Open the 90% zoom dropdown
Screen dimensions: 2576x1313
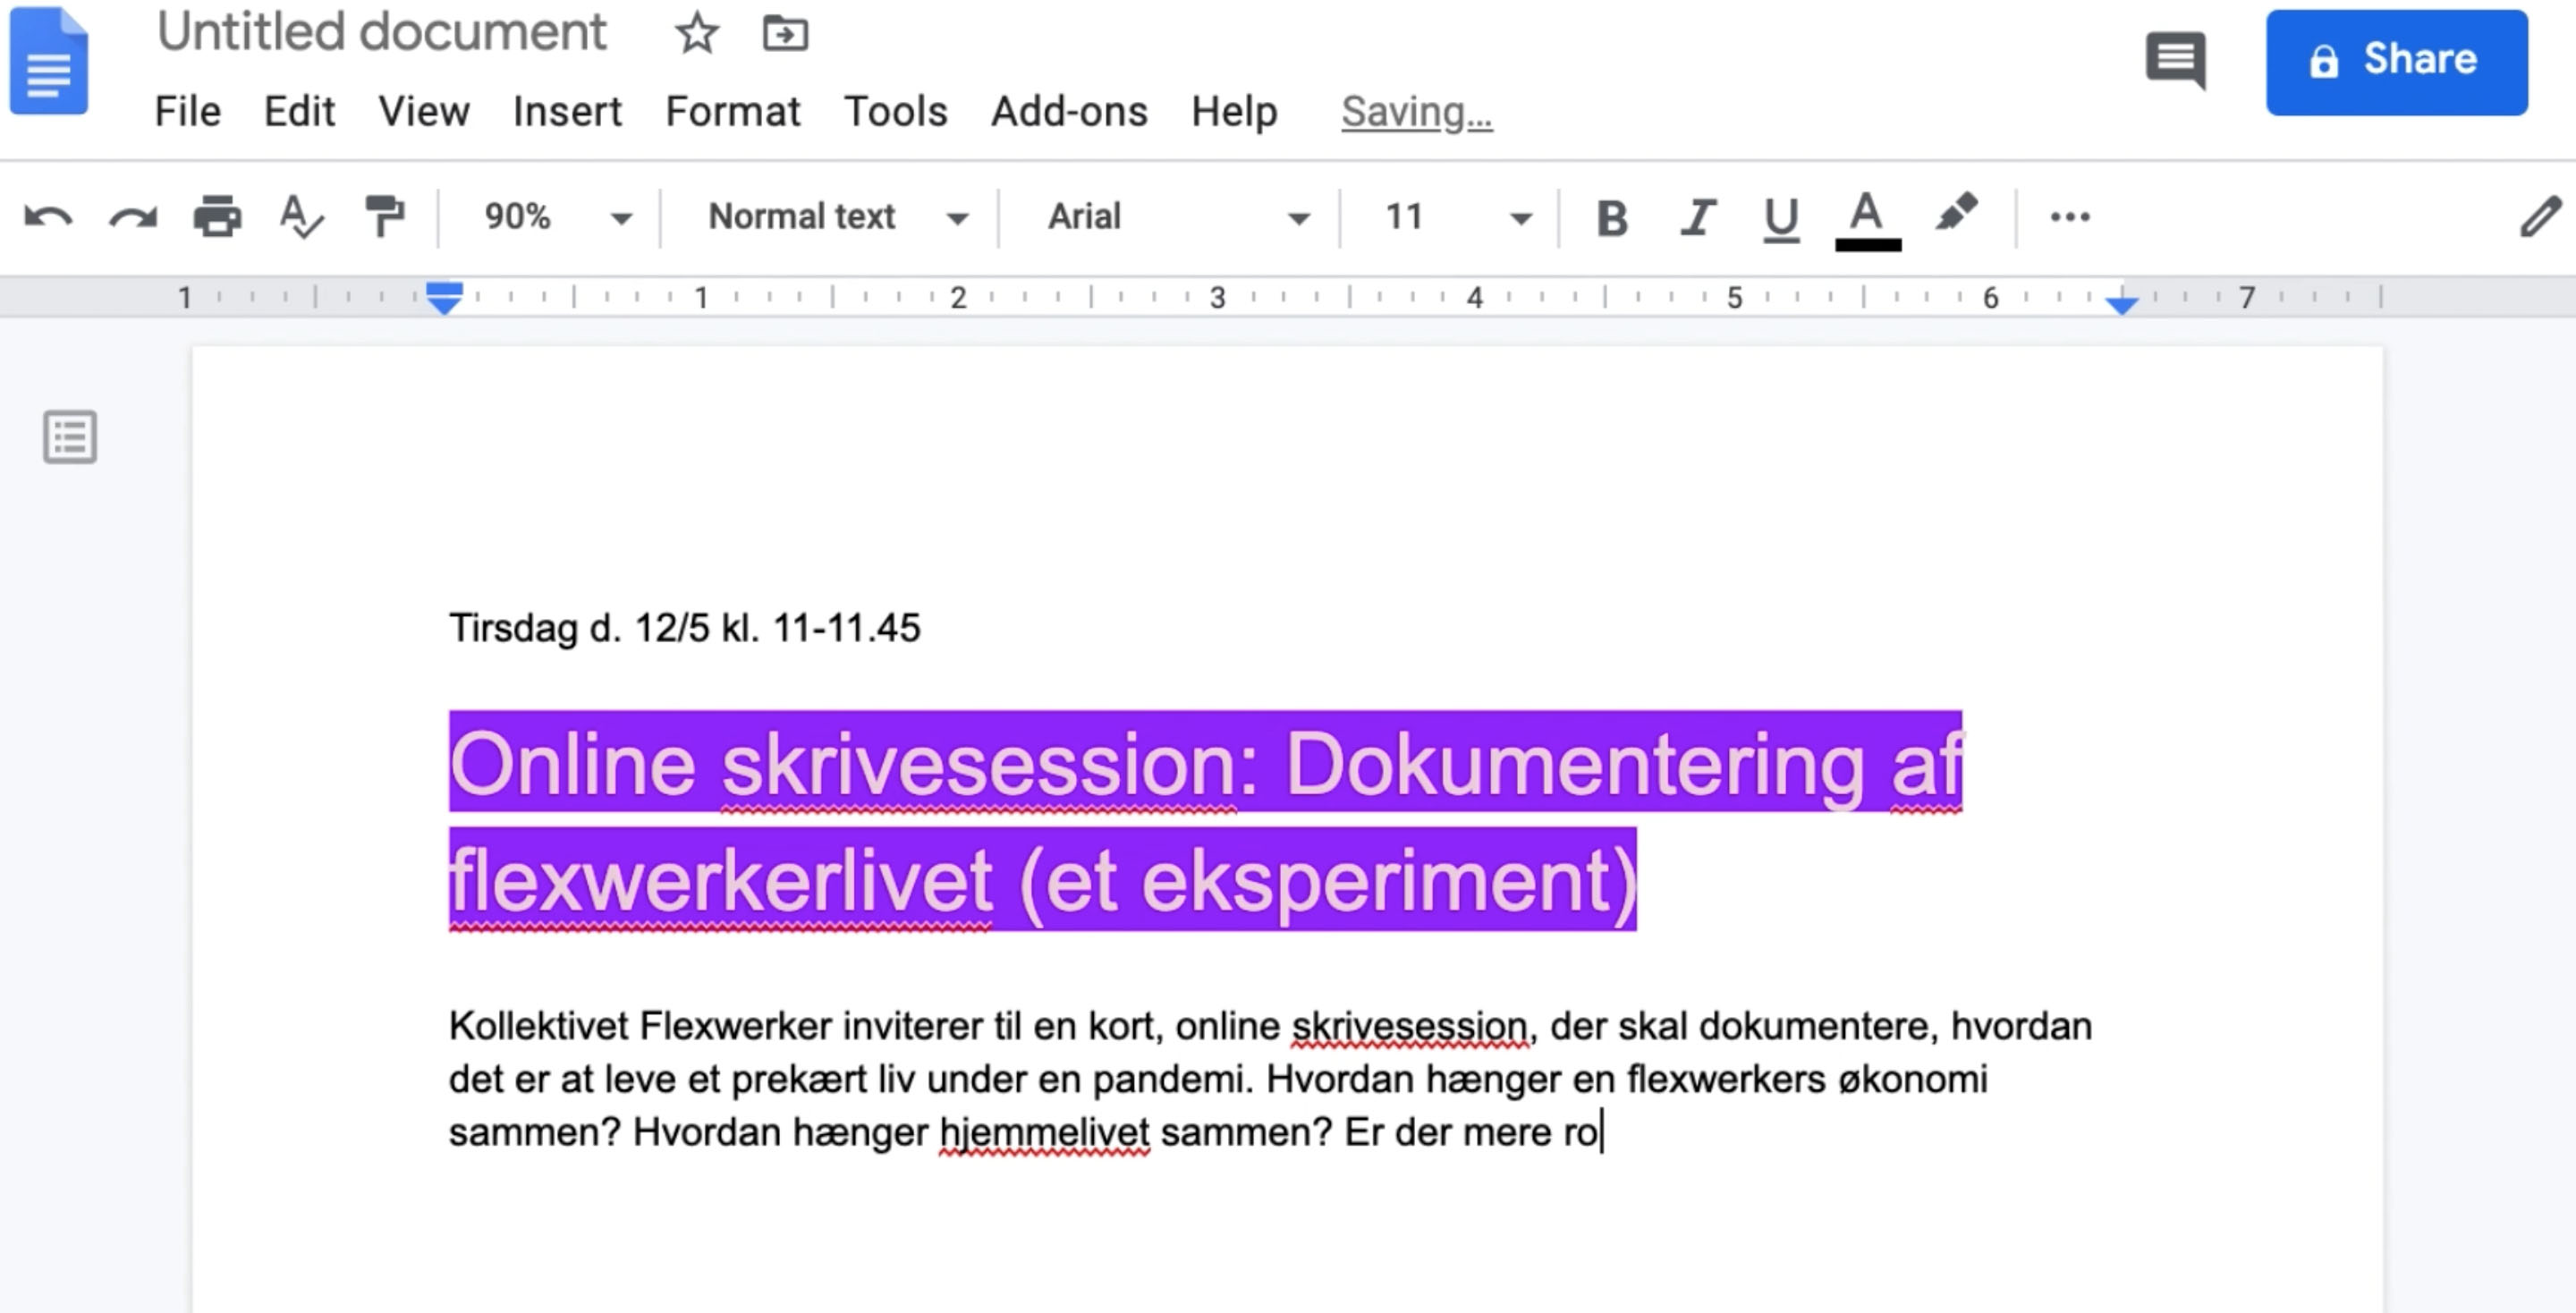point(557,216)
